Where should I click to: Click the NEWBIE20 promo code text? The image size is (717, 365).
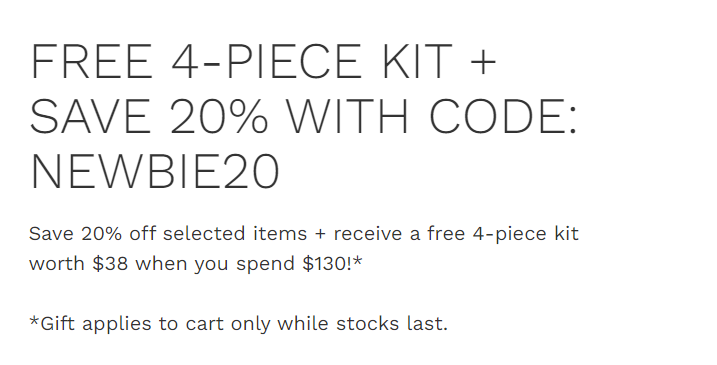(x=155, y=172)
